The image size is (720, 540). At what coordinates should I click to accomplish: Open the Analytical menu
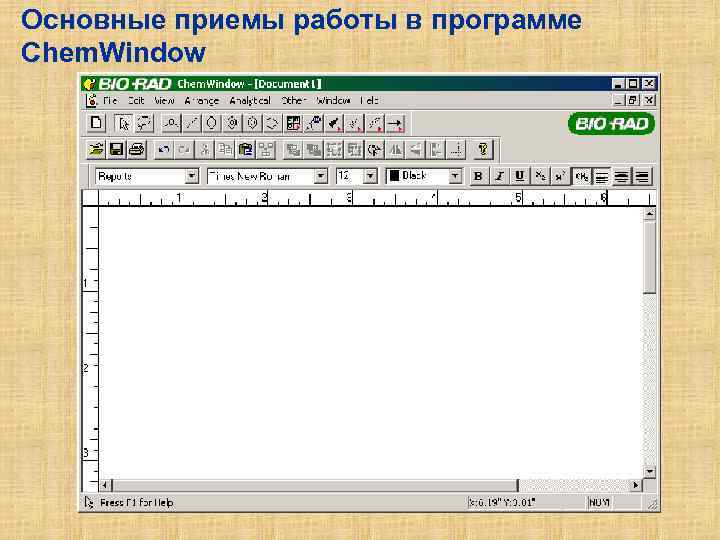click(250, 100)
